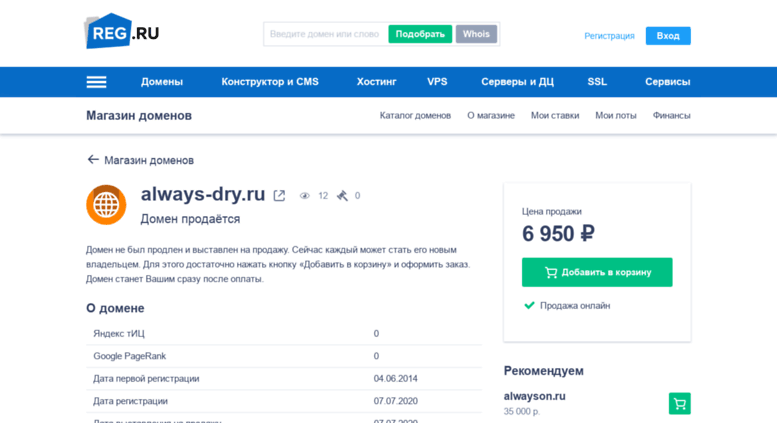This screenshot has height=423, width=777.
Task: Go to Каталог доменов
Action: pyautogui.click(x=415, y=115)
